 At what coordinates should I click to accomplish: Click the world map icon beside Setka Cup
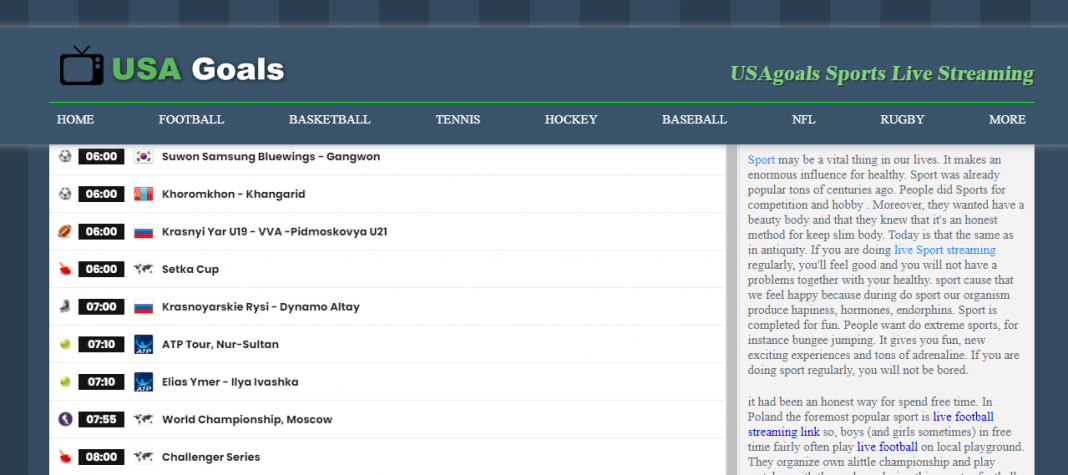coord(144,269)
